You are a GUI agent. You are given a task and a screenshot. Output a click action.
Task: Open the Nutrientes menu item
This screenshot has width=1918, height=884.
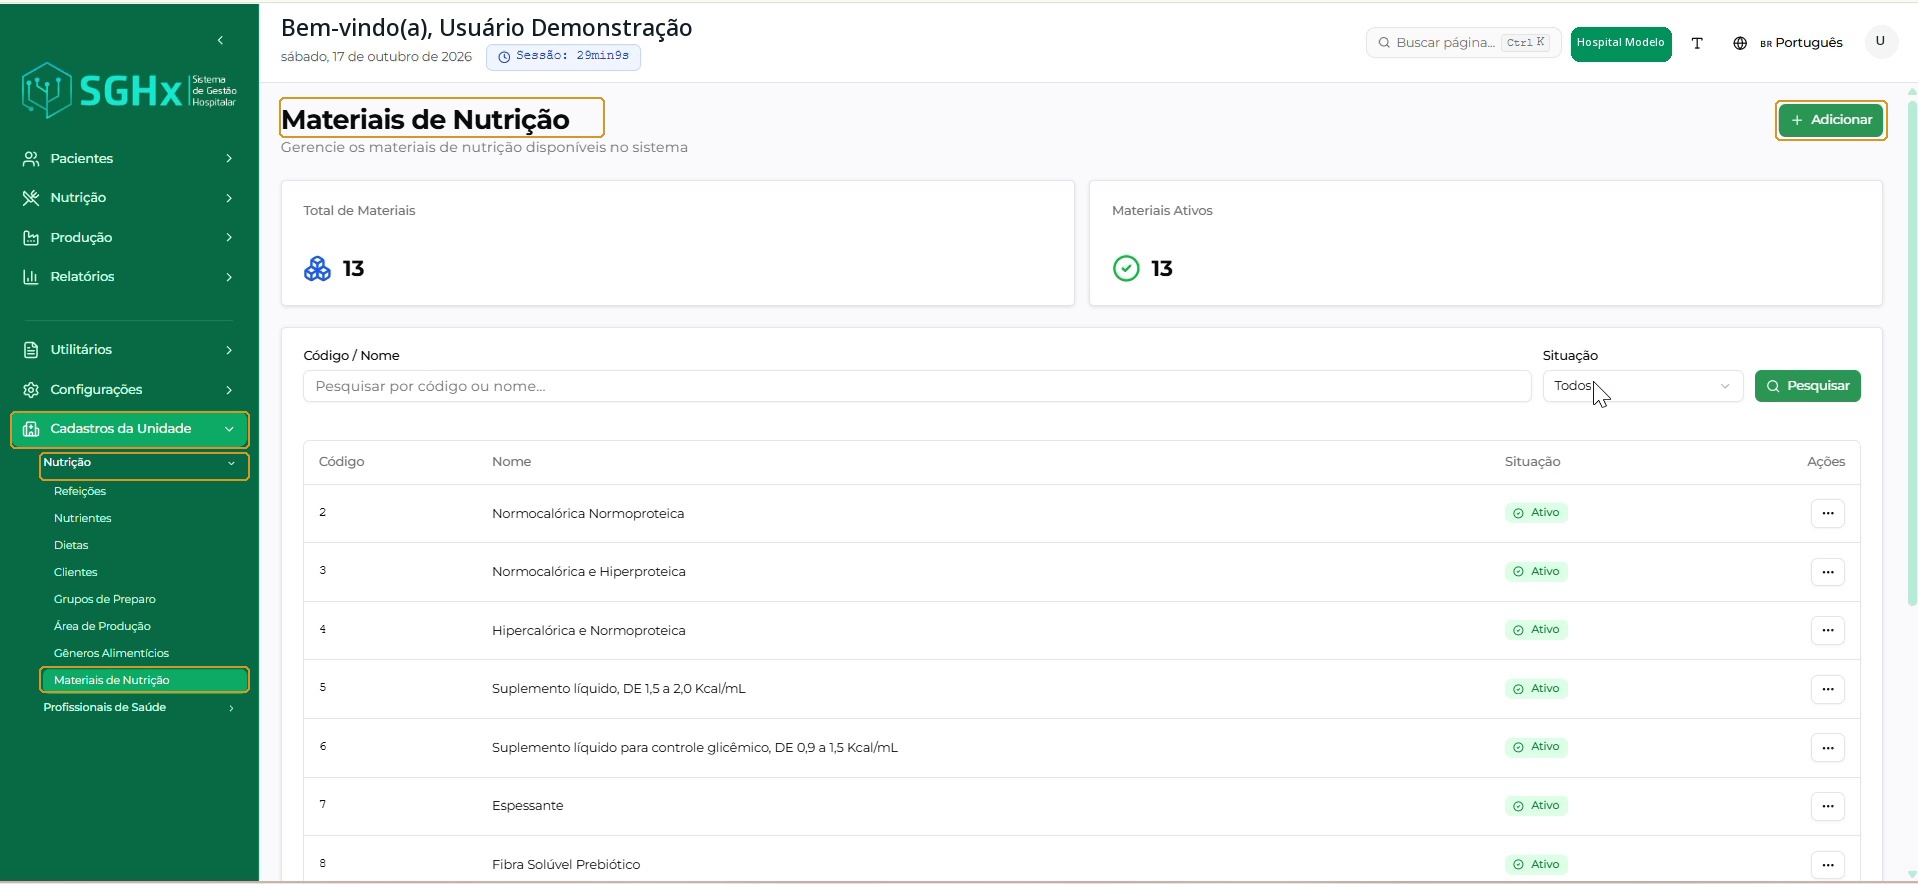(83, 519)
